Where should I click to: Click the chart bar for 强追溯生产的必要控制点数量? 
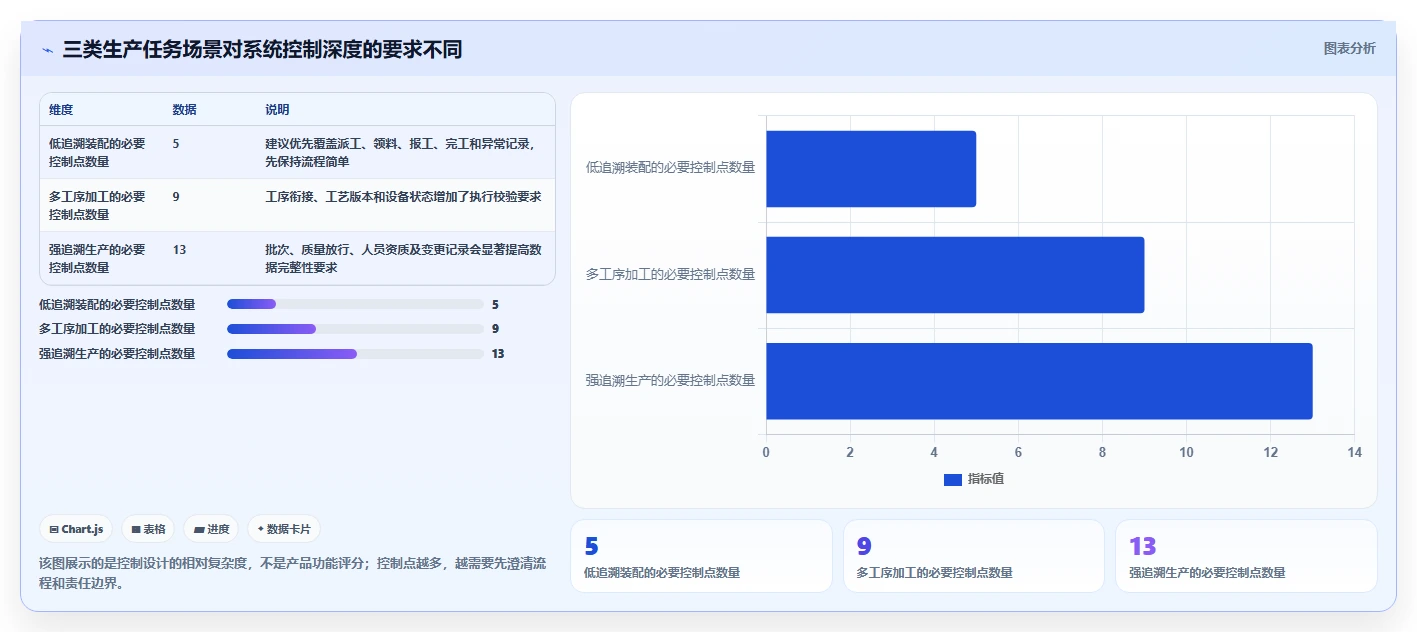click(x=1039, y=381)
